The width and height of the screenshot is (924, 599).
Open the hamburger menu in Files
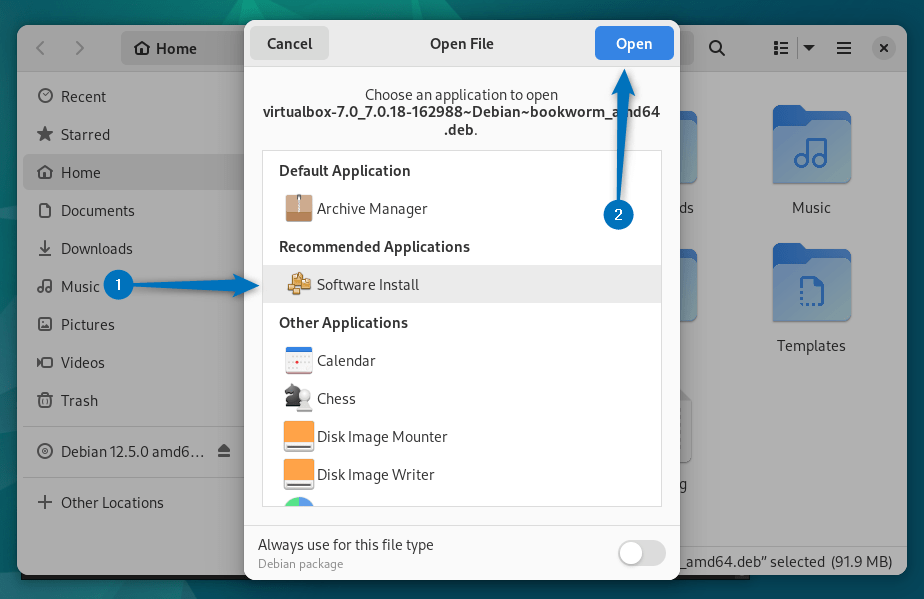(x=843, y=47)
